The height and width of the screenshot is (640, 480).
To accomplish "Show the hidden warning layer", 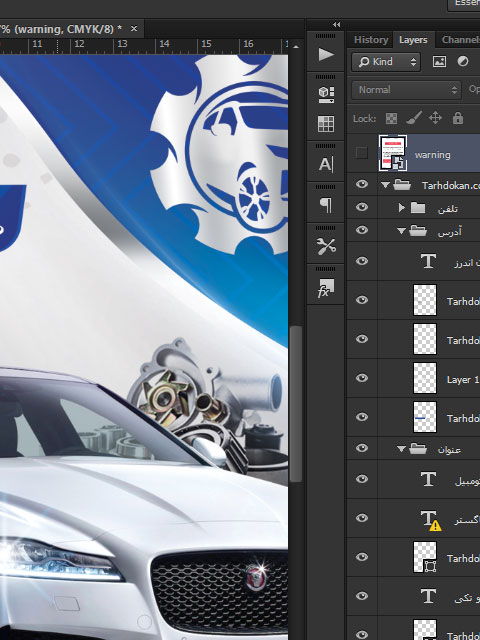I will 362,153.
